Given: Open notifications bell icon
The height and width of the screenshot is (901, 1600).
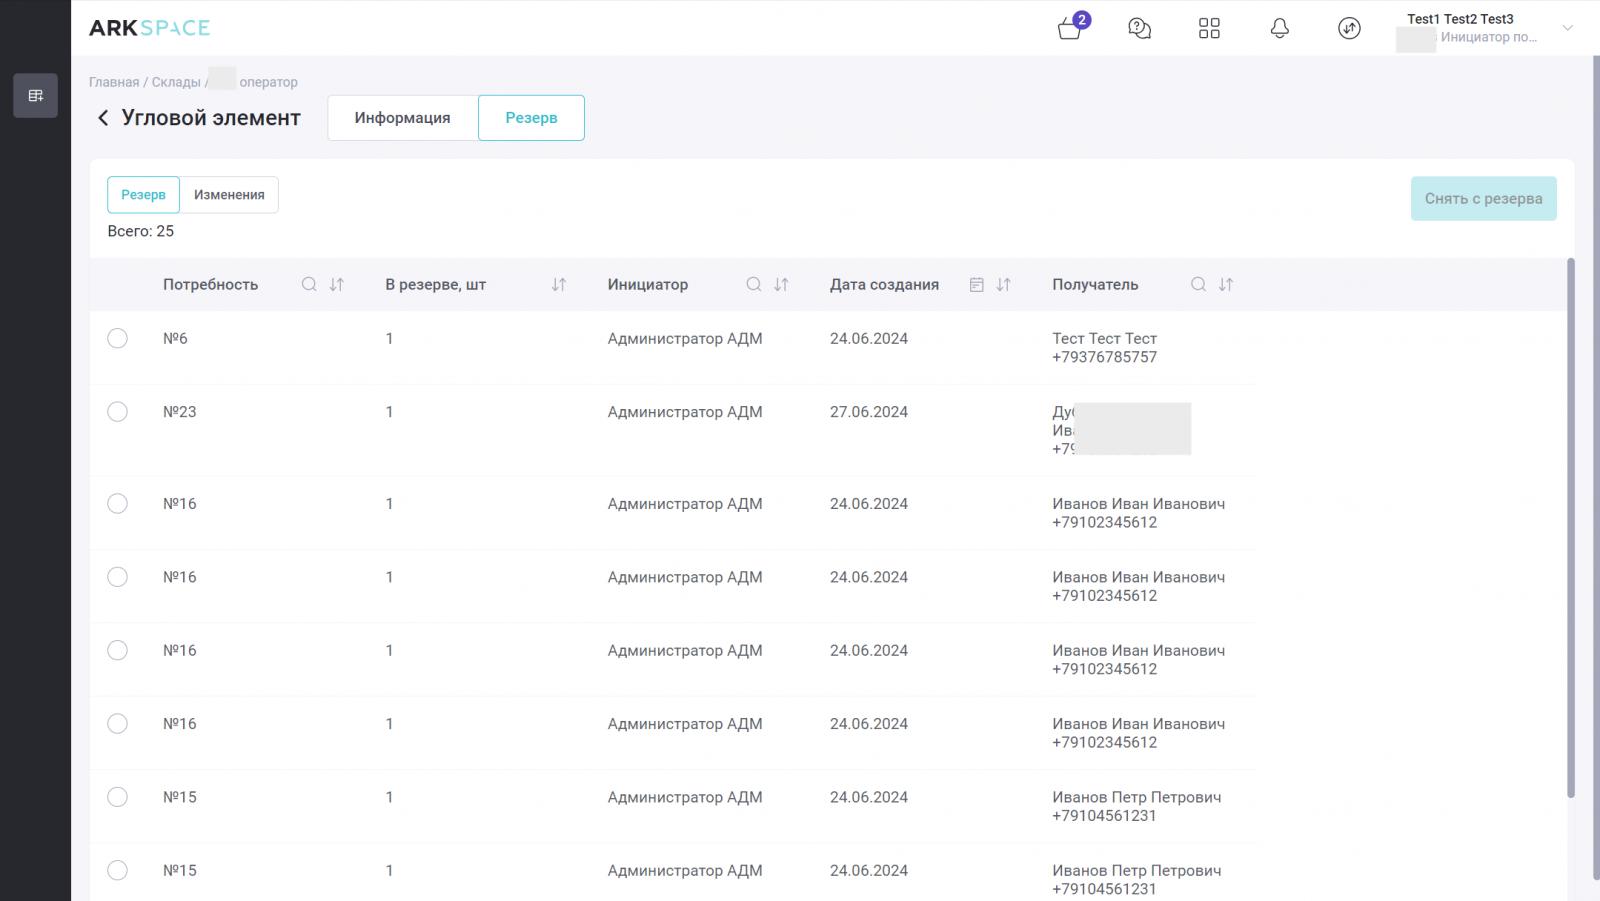Looking at the screenshot, I should coord(1279,28).
